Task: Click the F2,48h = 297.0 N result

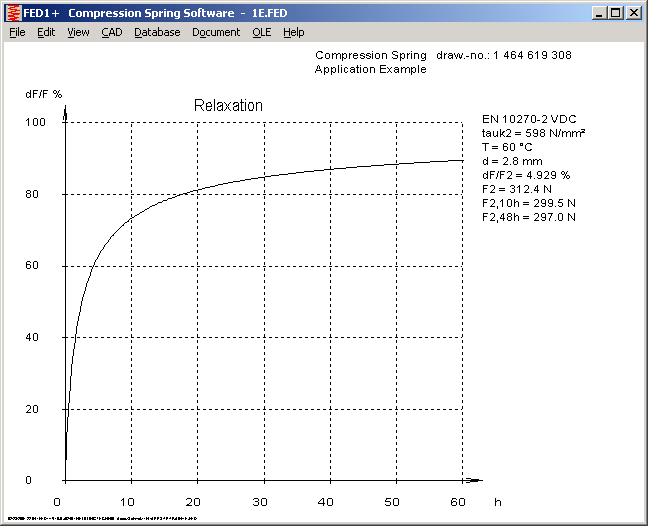Action: pos(528,216)
